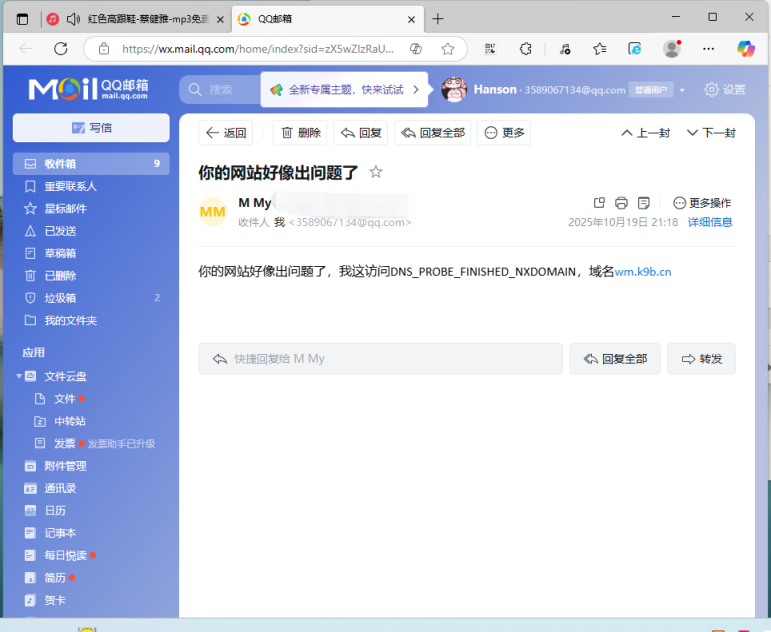Click the bottom 回复全部 button
The height and width of the screenshot is (632, 771).
pos(615,359)
